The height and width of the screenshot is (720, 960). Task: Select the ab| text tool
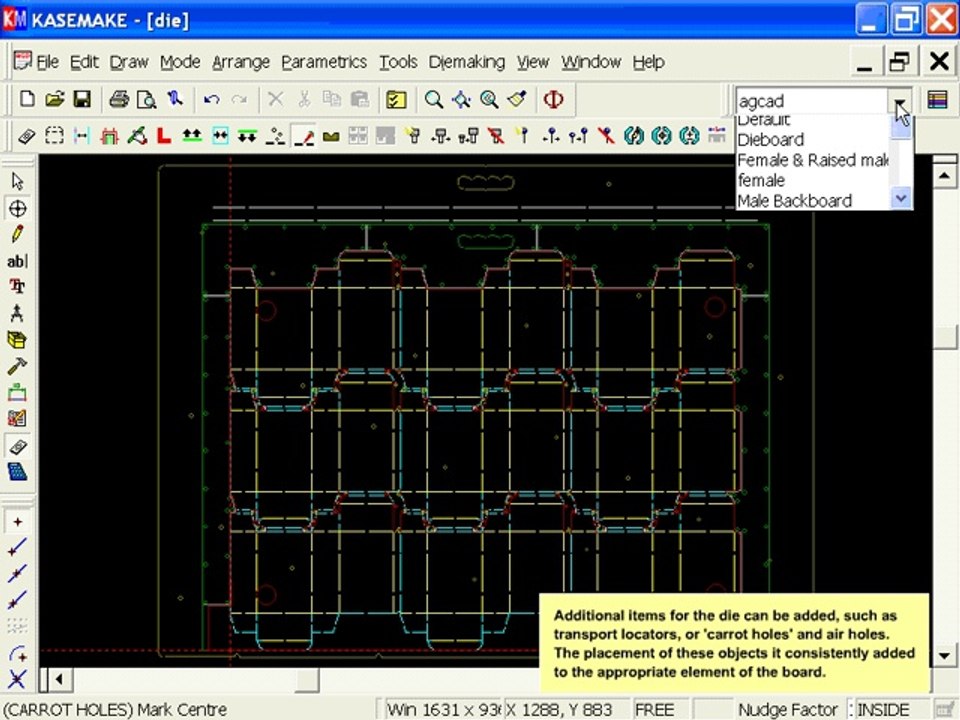pyautogui.click(x=17, y=261)
